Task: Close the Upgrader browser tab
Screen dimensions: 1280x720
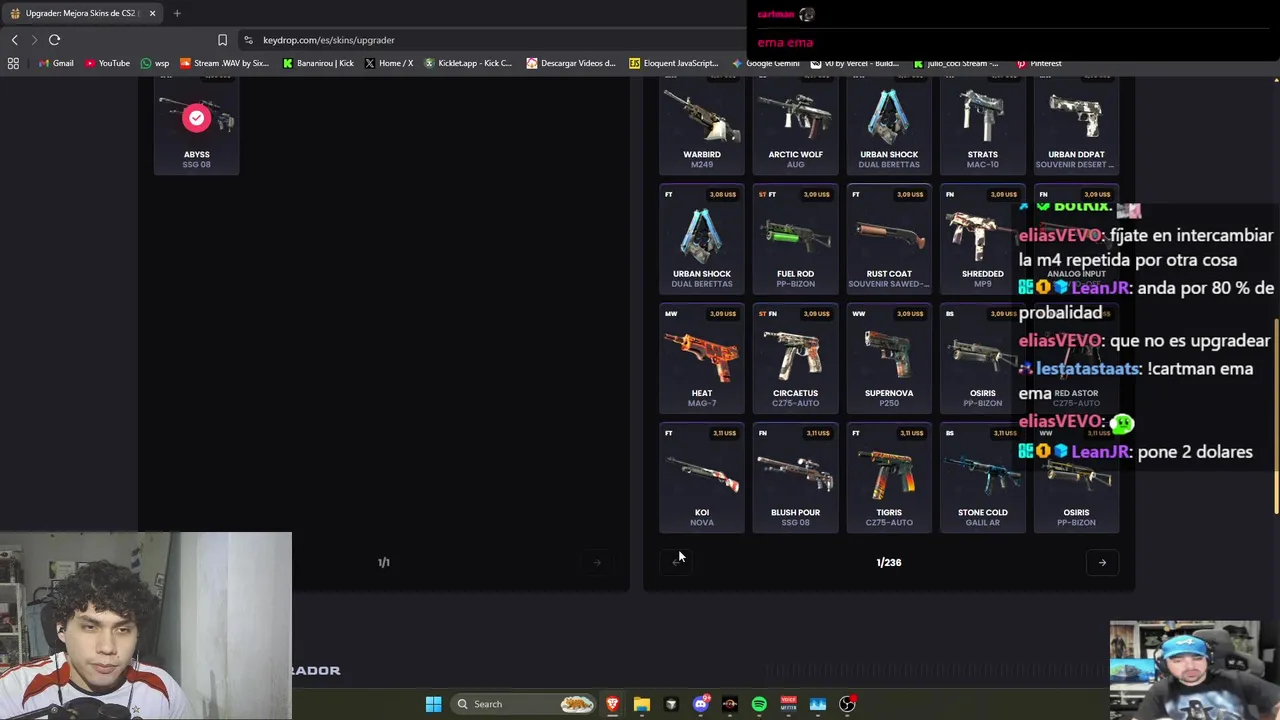Action: coord(152,13)
